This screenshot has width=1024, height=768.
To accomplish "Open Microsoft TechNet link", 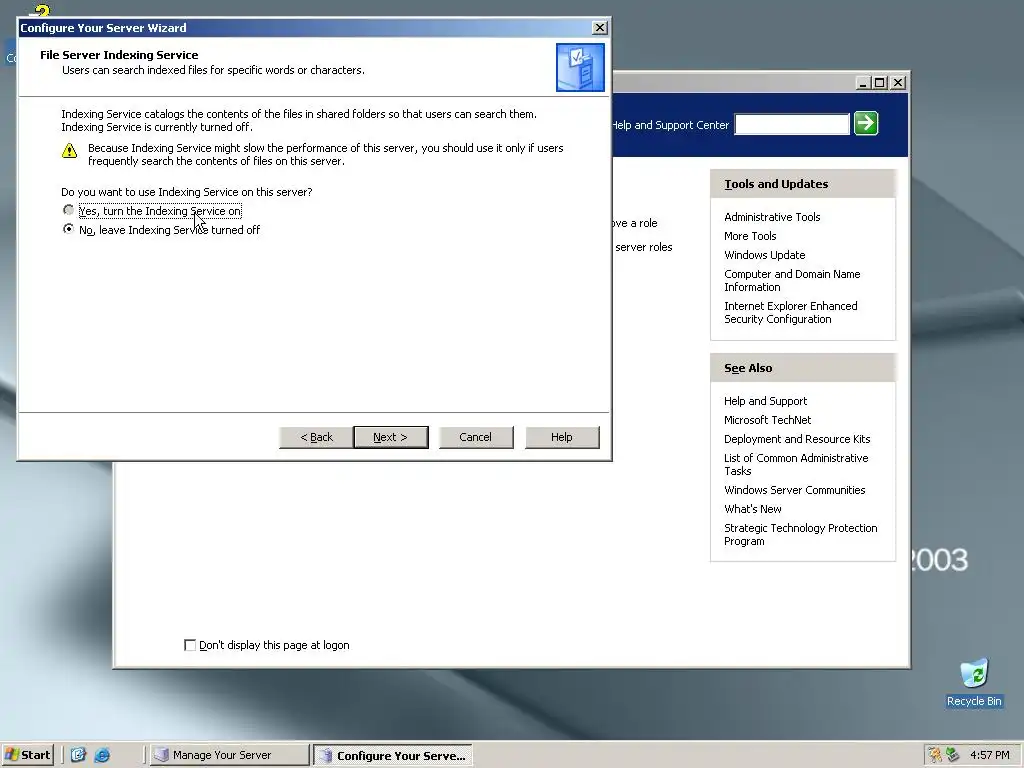I will tap(767, 420).
